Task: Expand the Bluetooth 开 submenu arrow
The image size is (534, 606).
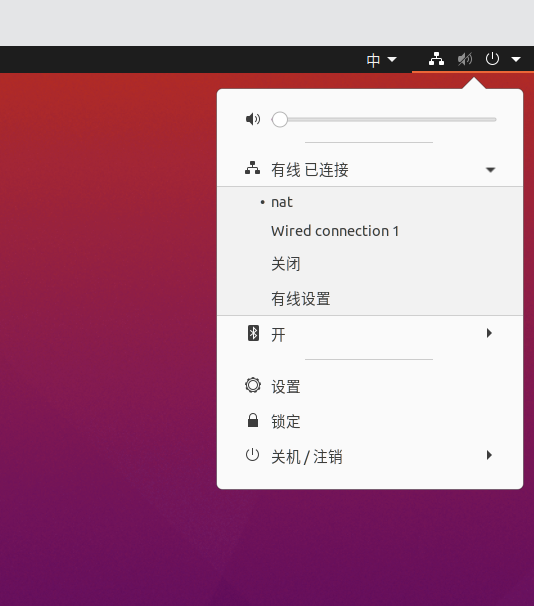Action: (x=490, y=333)
